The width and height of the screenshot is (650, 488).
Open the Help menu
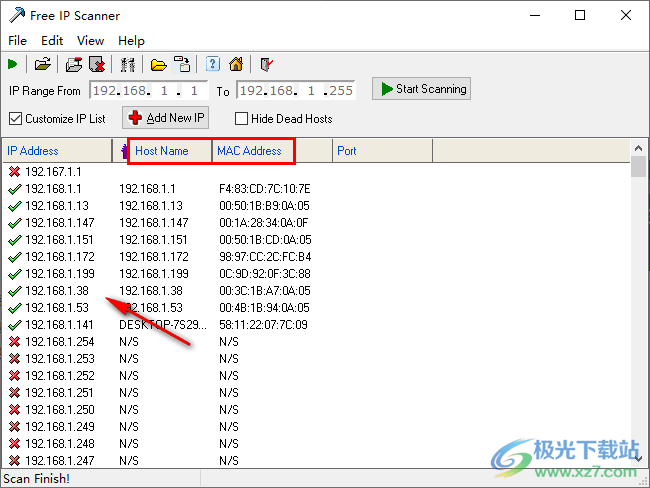pos(131,41)
